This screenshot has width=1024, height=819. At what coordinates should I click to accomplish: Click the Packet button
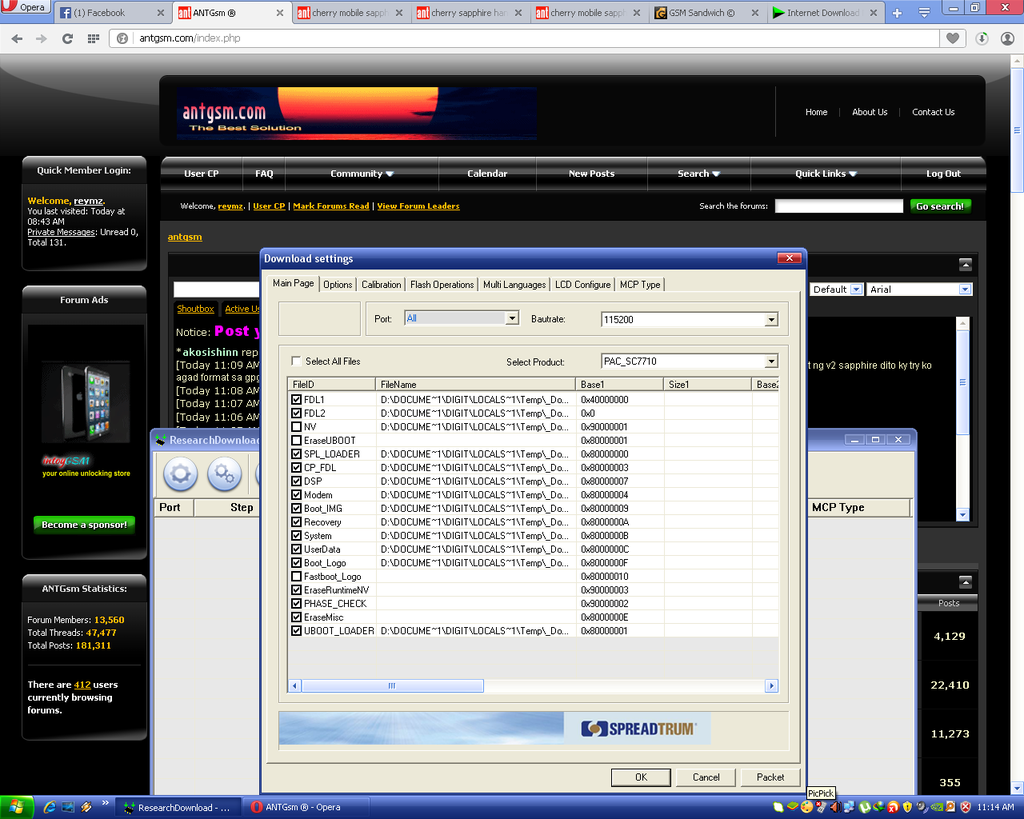point(770,777)
